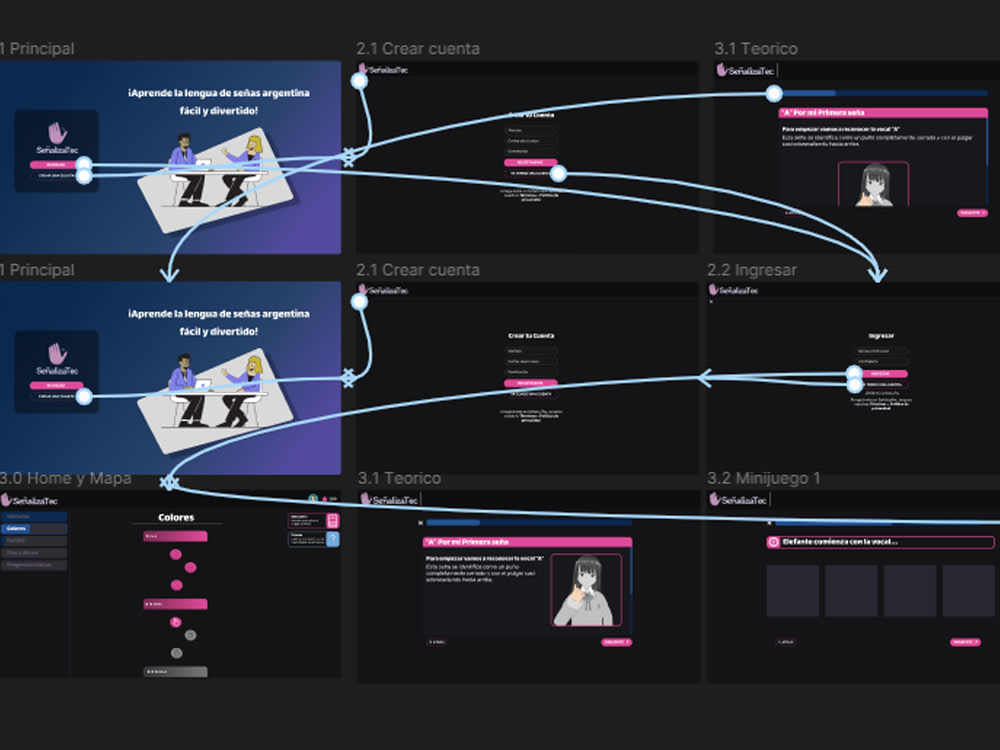Click the back button in lower 3.1 Teorico
The image size is (1000, 750).
(x=437, y=642)
